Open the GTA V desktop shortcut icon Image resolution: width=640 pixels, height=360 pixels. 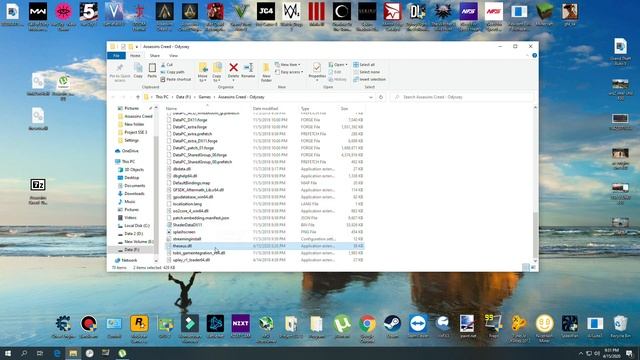pyautogui.click(x=240, y=12)
